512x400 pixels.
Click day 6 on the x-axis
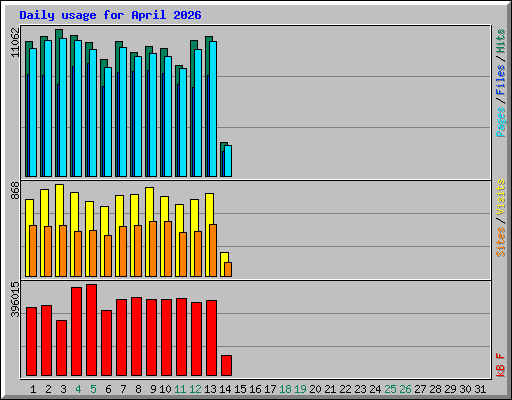pyautogui.click(x=108, y=389)
